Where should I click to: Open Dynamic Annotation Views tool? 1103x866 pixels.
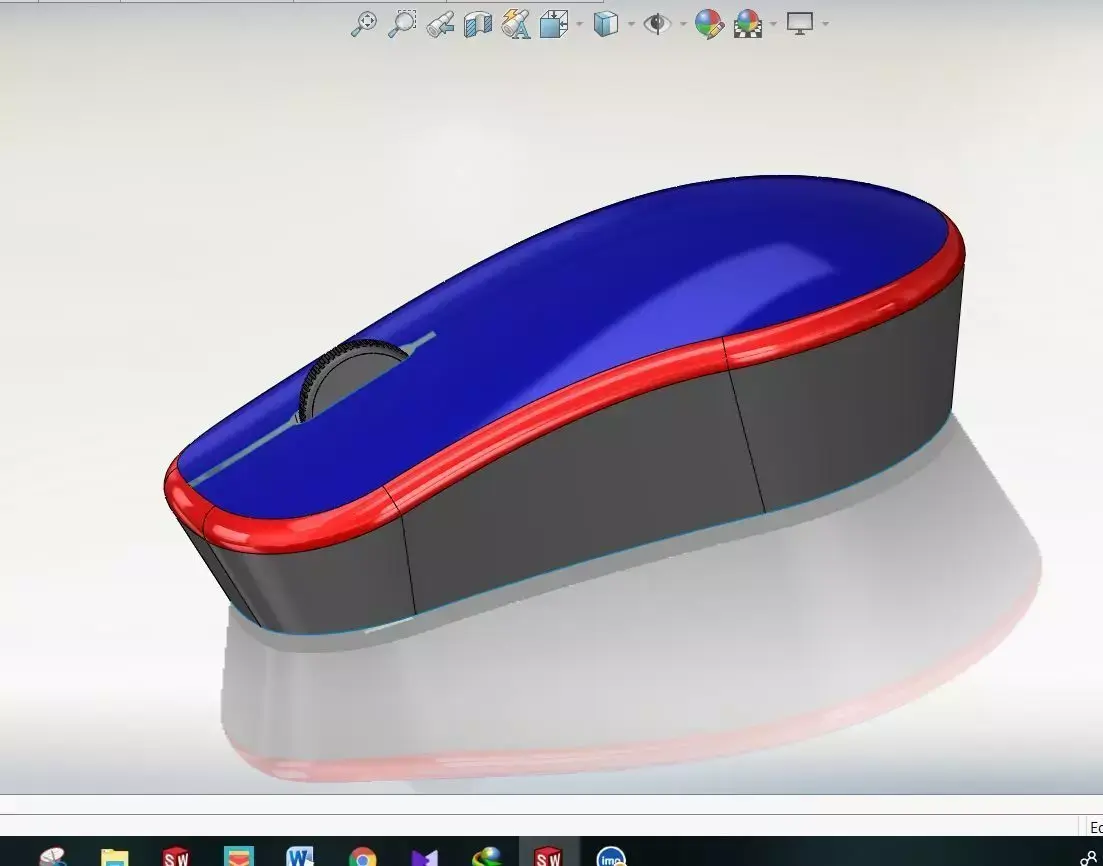tap(516, 24)
